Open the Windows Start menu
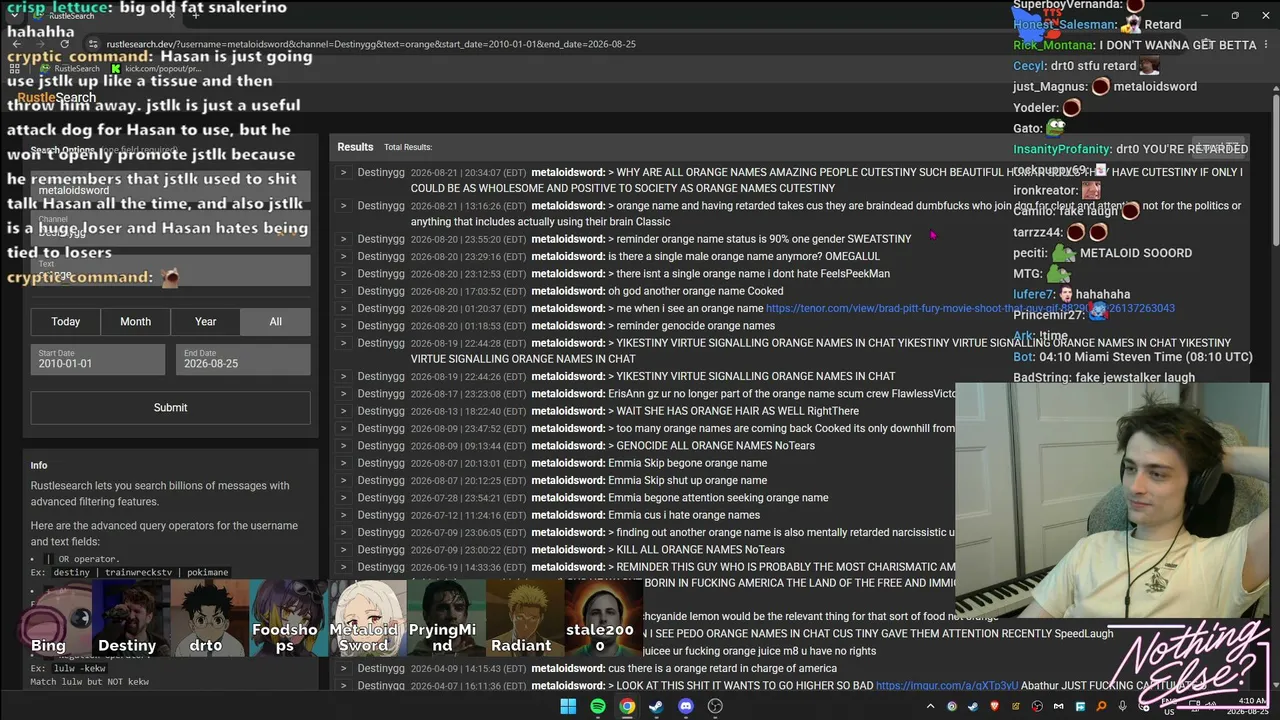The image size is (1280, 720). [x=568, y=706]
